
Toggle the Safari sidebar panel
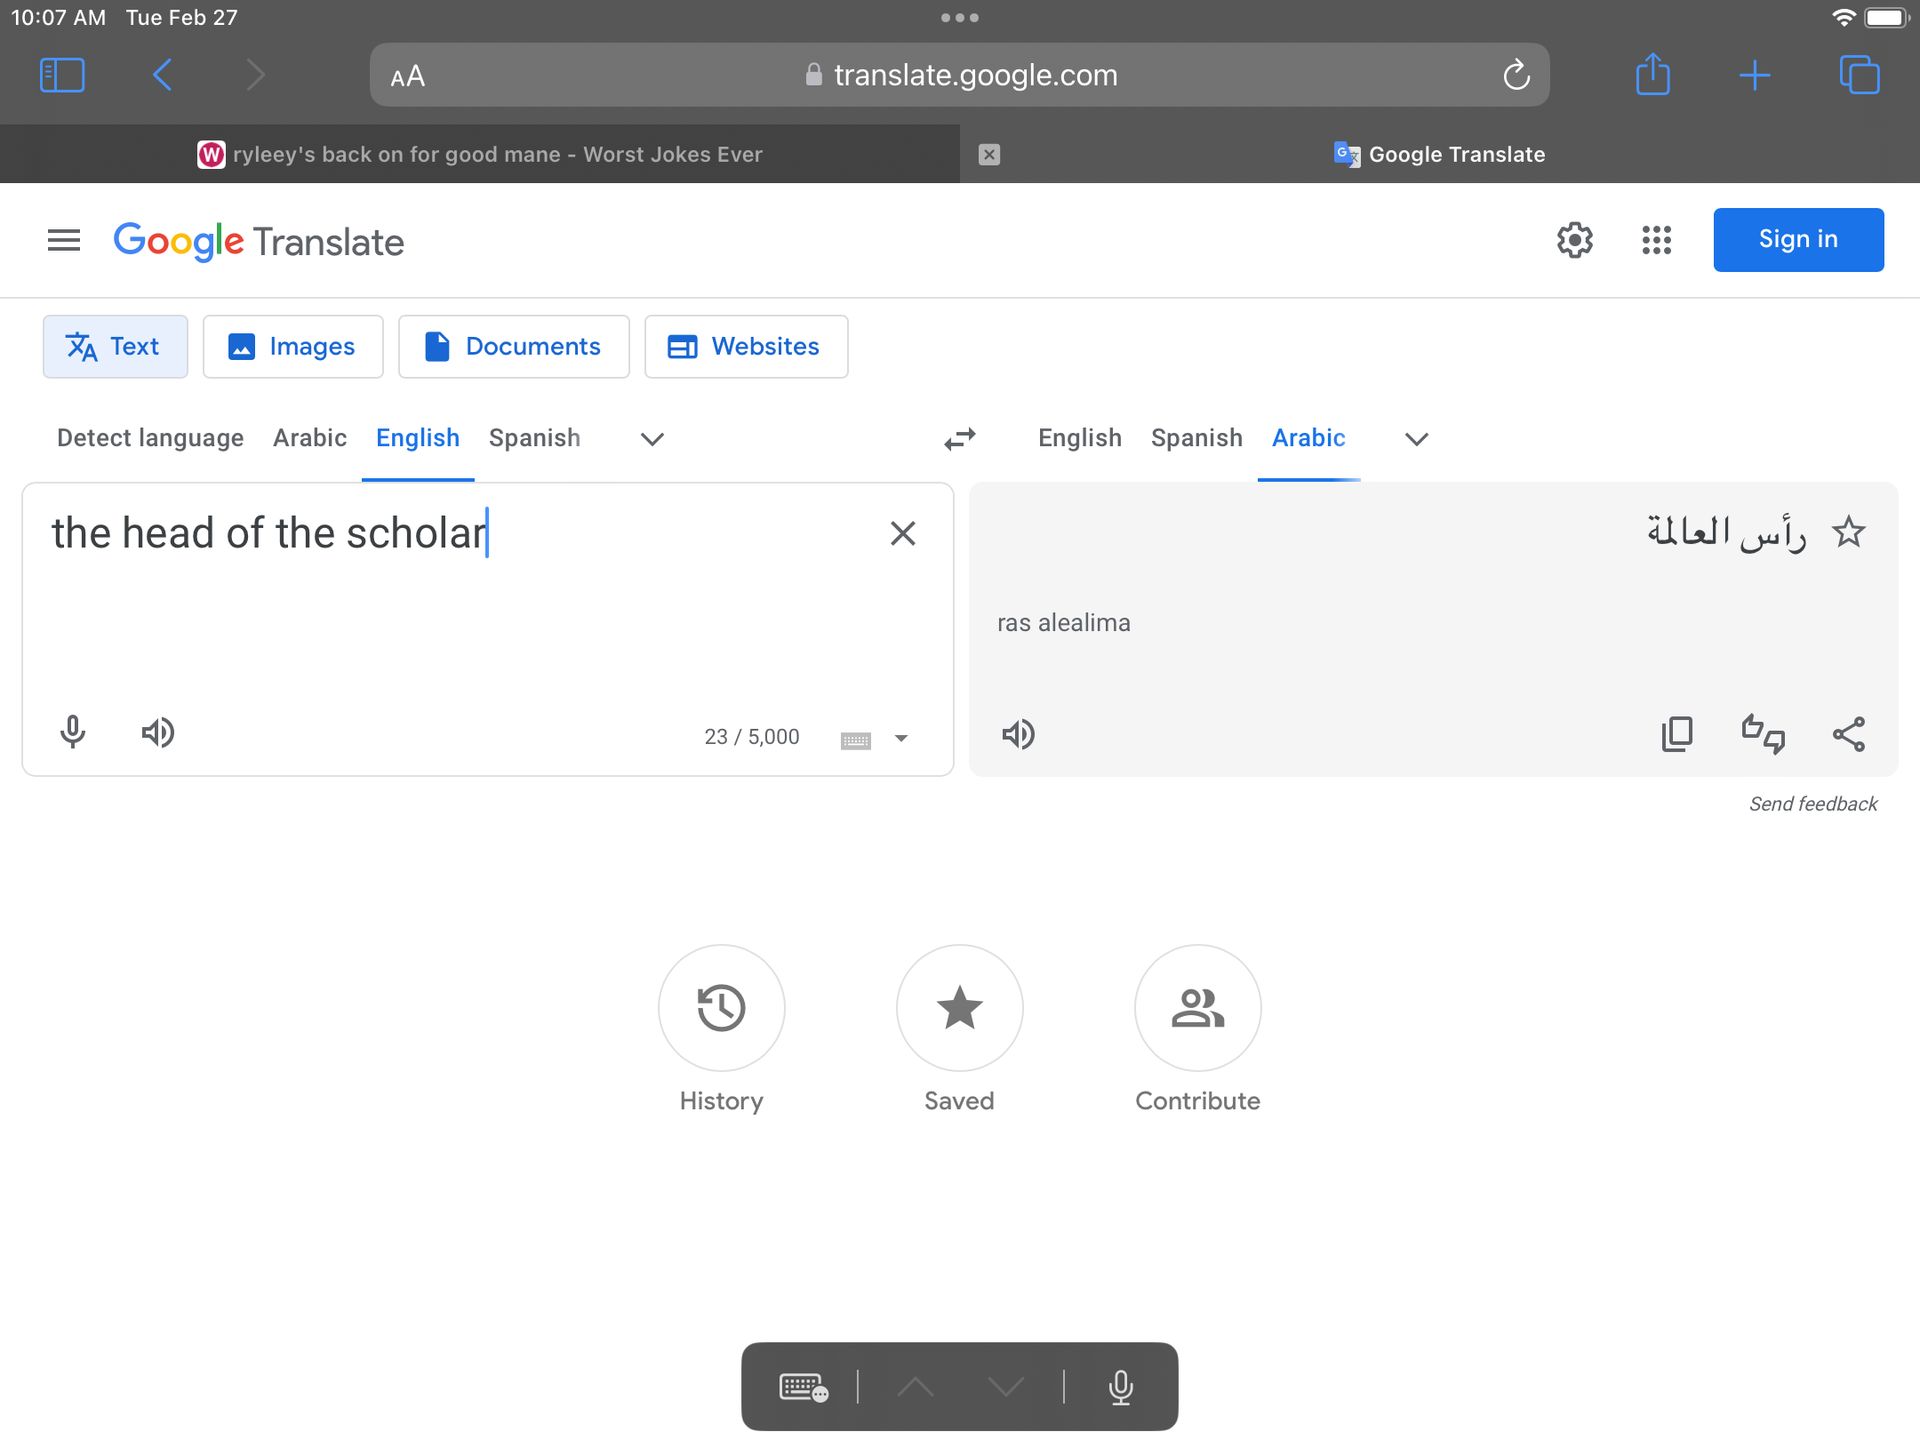[62, 75]
